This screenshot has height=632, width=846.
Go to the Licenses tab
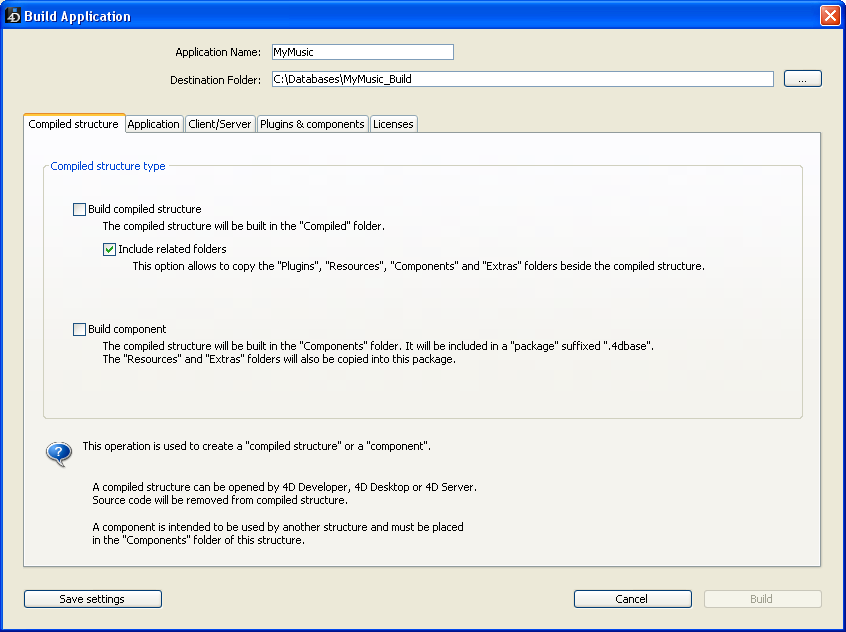point(393,124)
